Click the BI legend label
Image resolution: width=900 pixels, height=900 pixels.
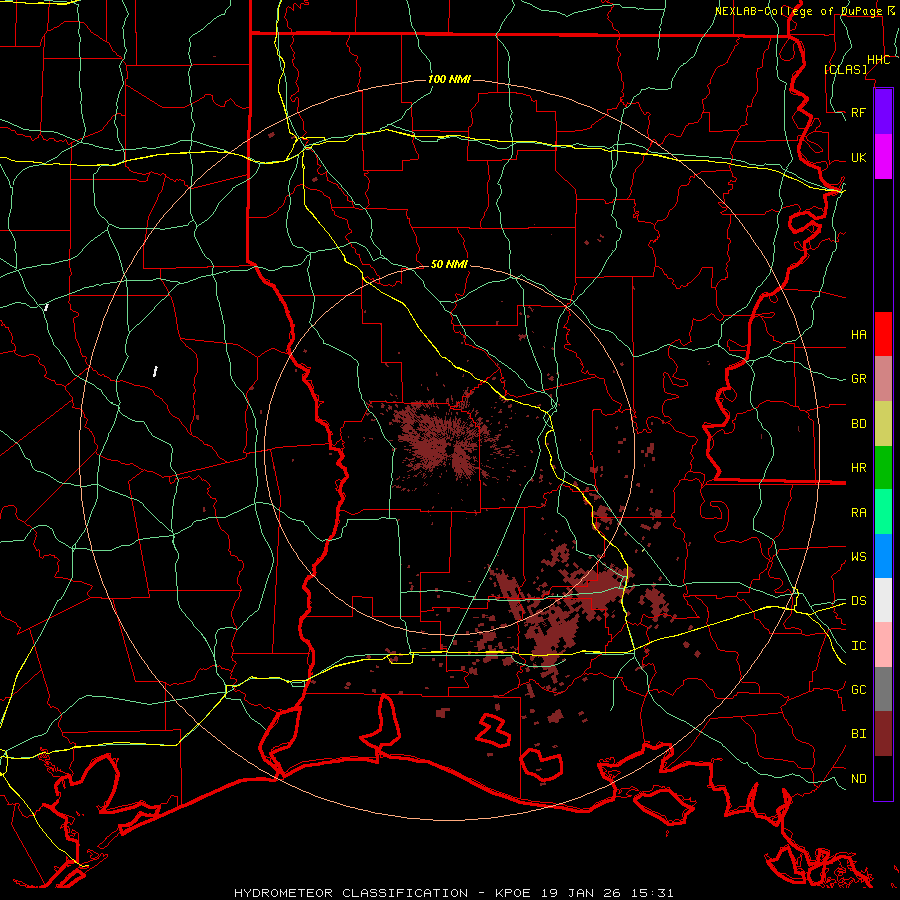pyautogui.click(x=858, y=734)
